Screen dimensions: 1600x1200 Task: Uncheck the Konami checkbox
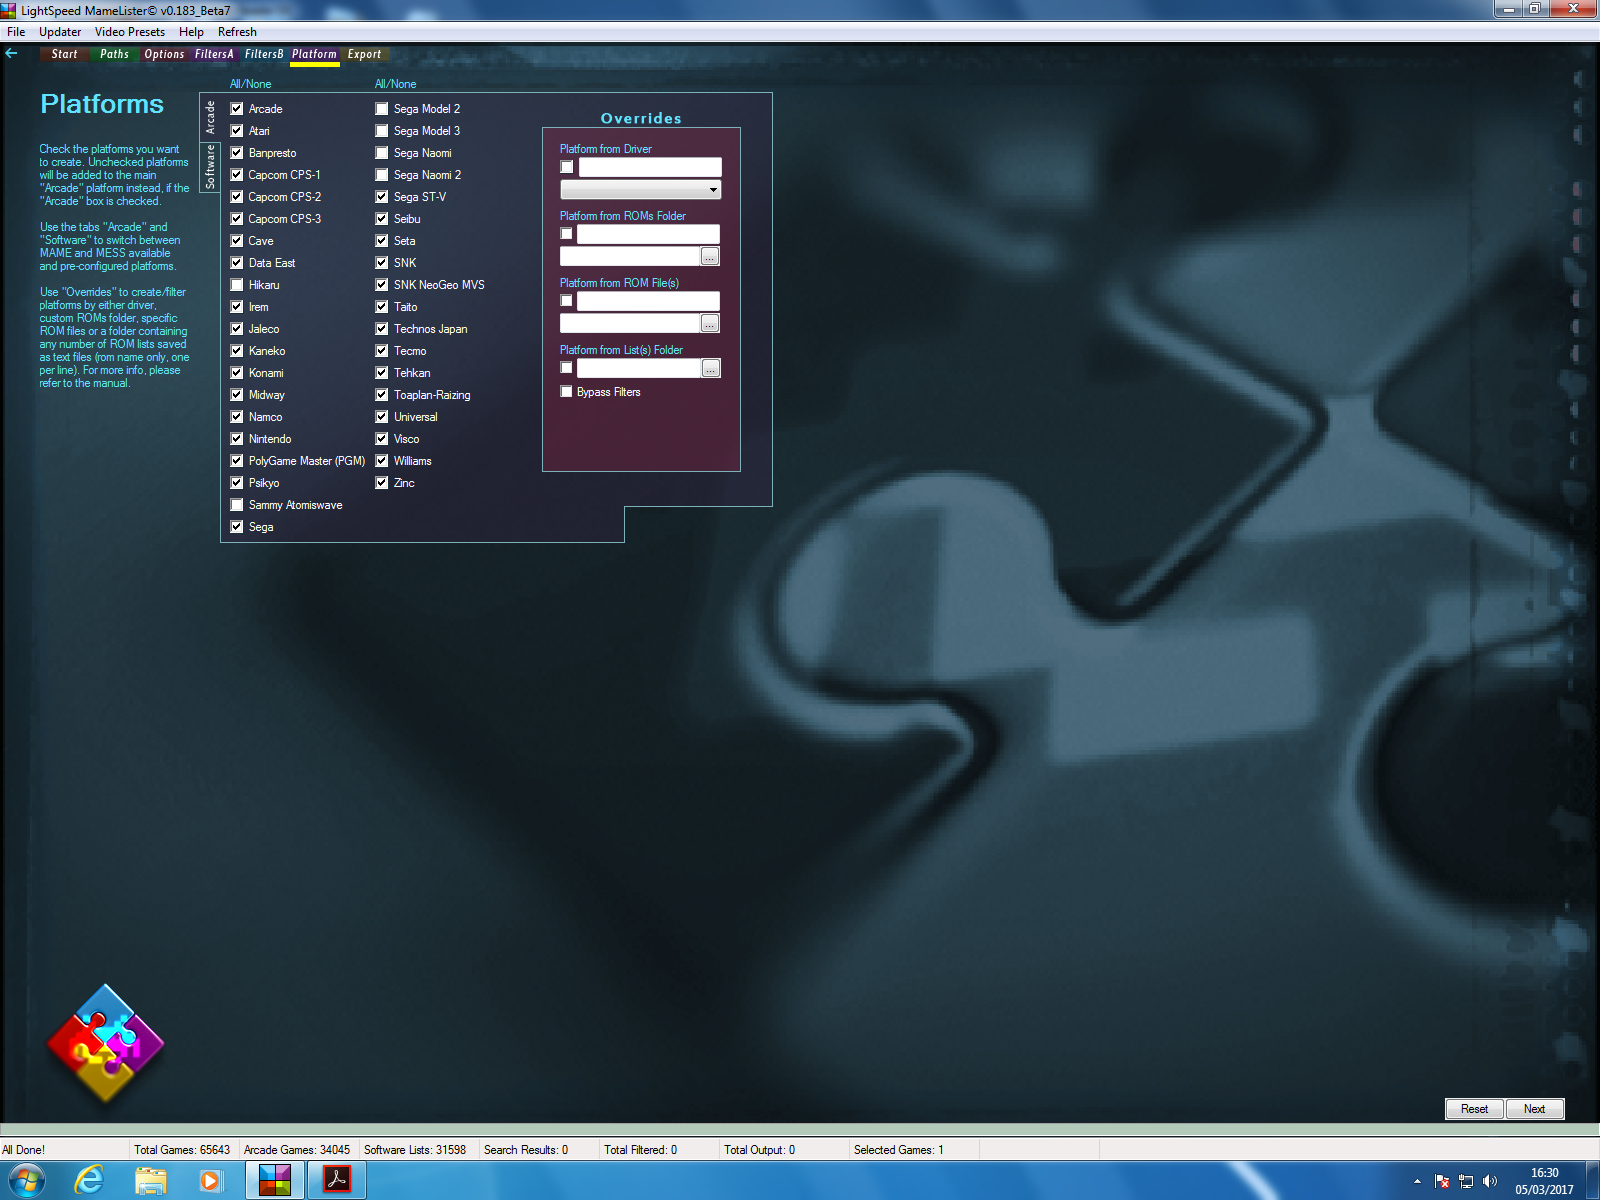tap(237, 373)
